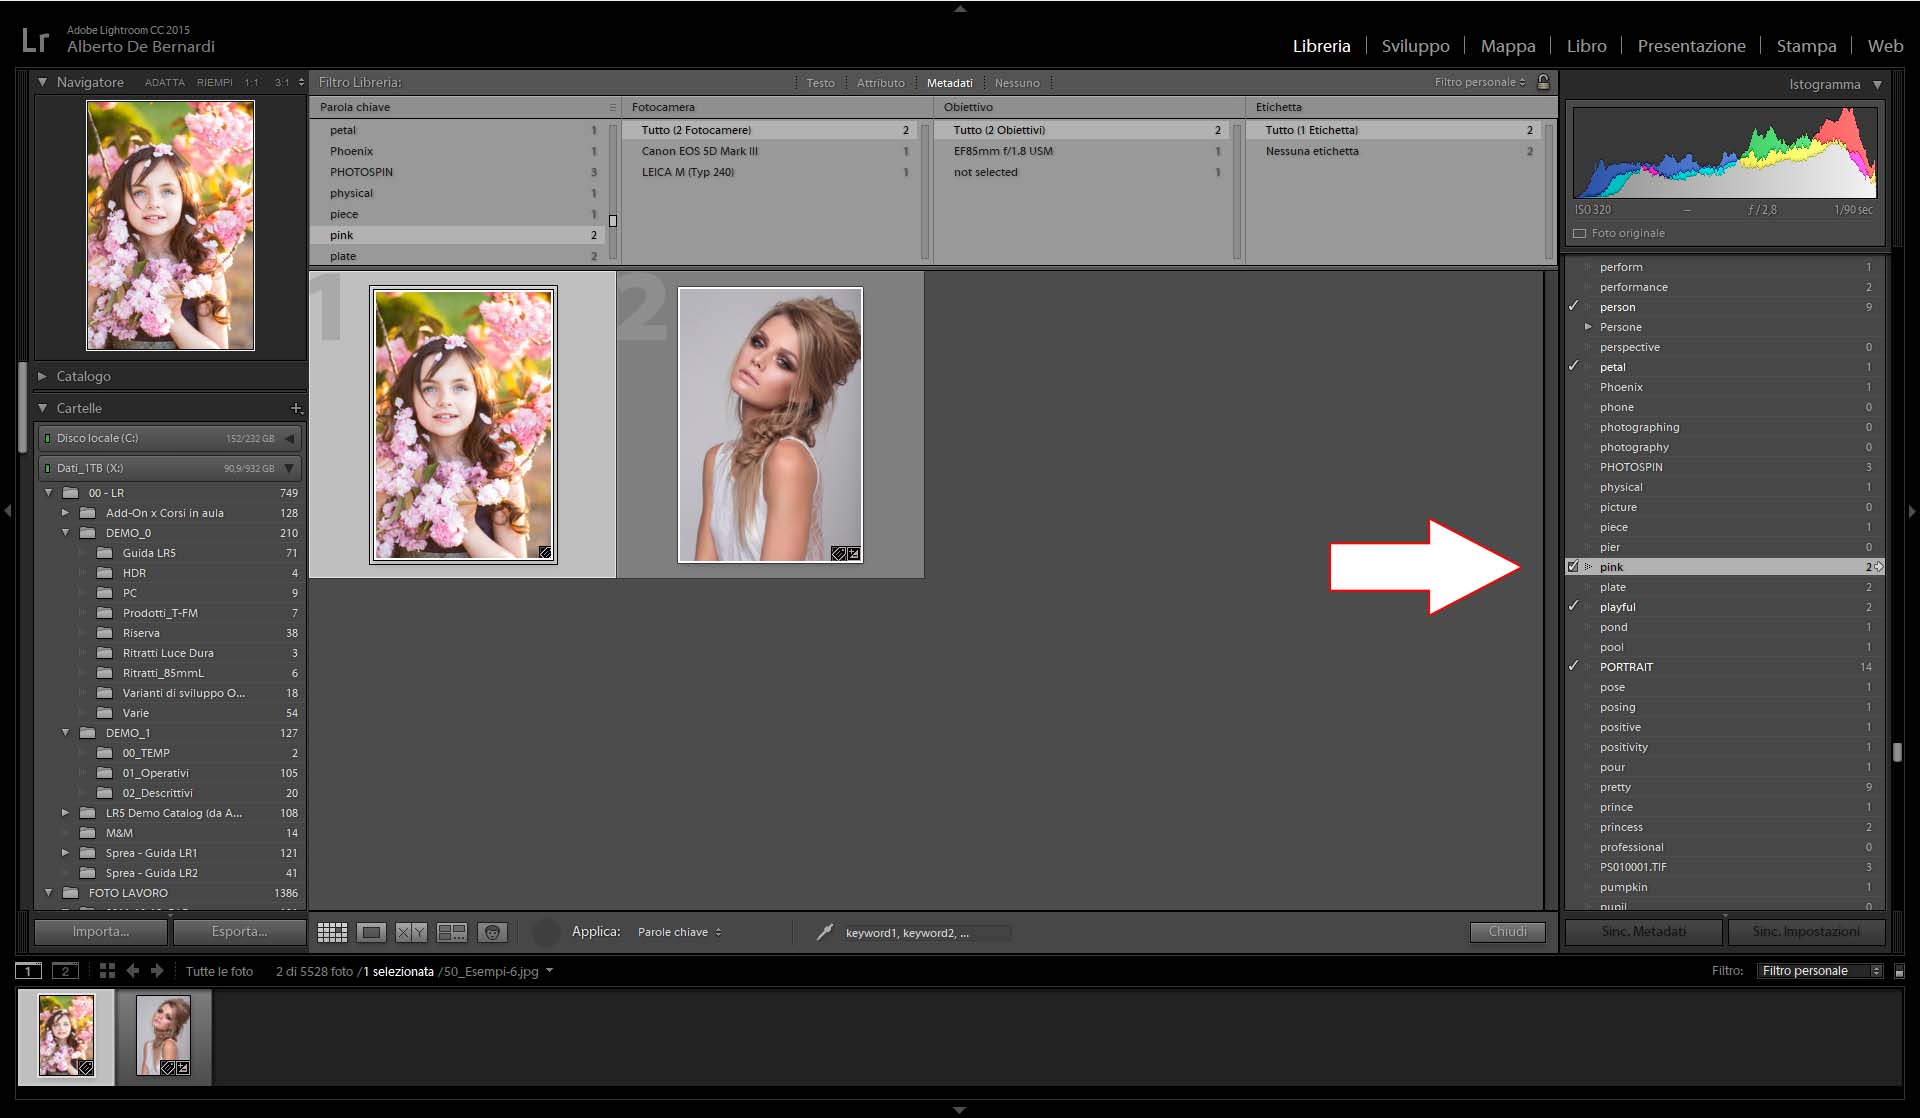Click the Importa button

point(101,931)
